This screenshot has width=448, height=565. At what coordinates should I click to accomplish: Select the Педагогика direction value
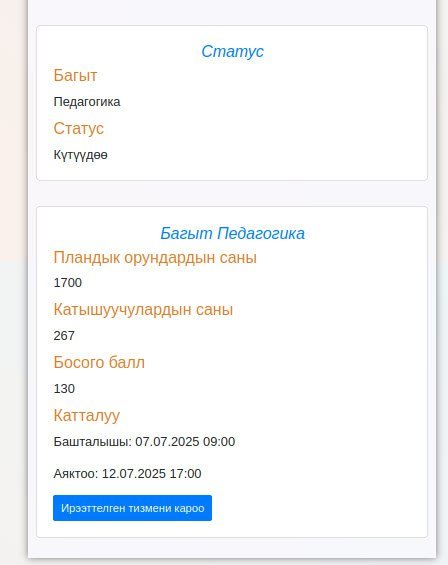pos(87,102)
